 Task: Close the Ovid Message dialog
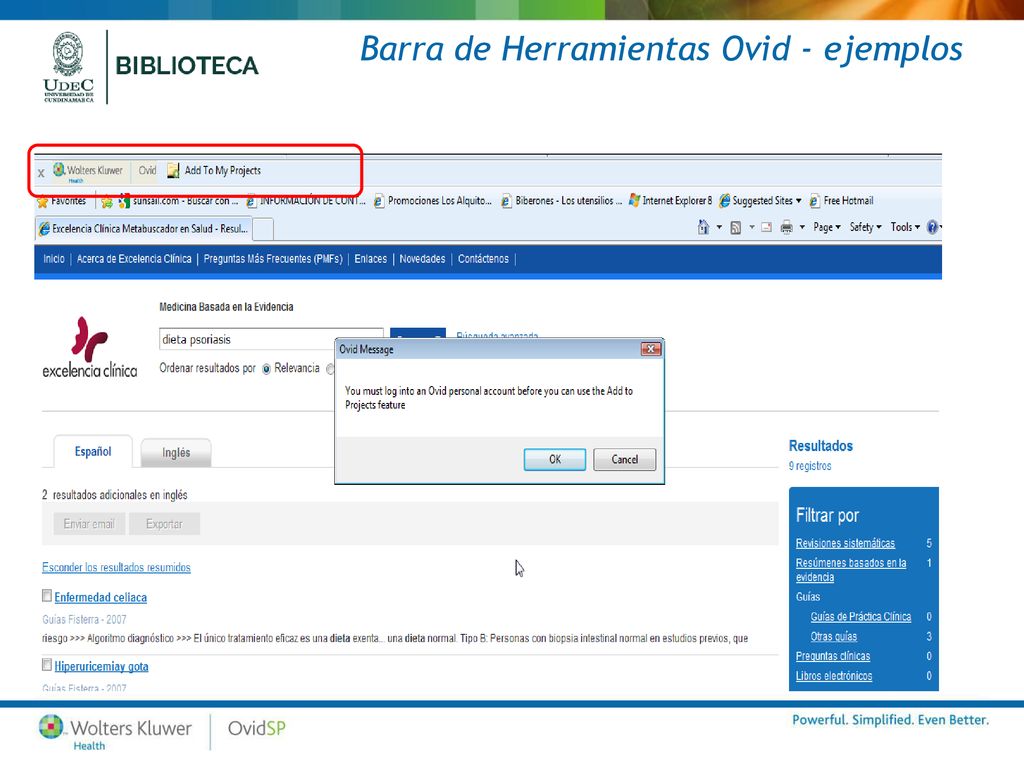coord(650,349)
